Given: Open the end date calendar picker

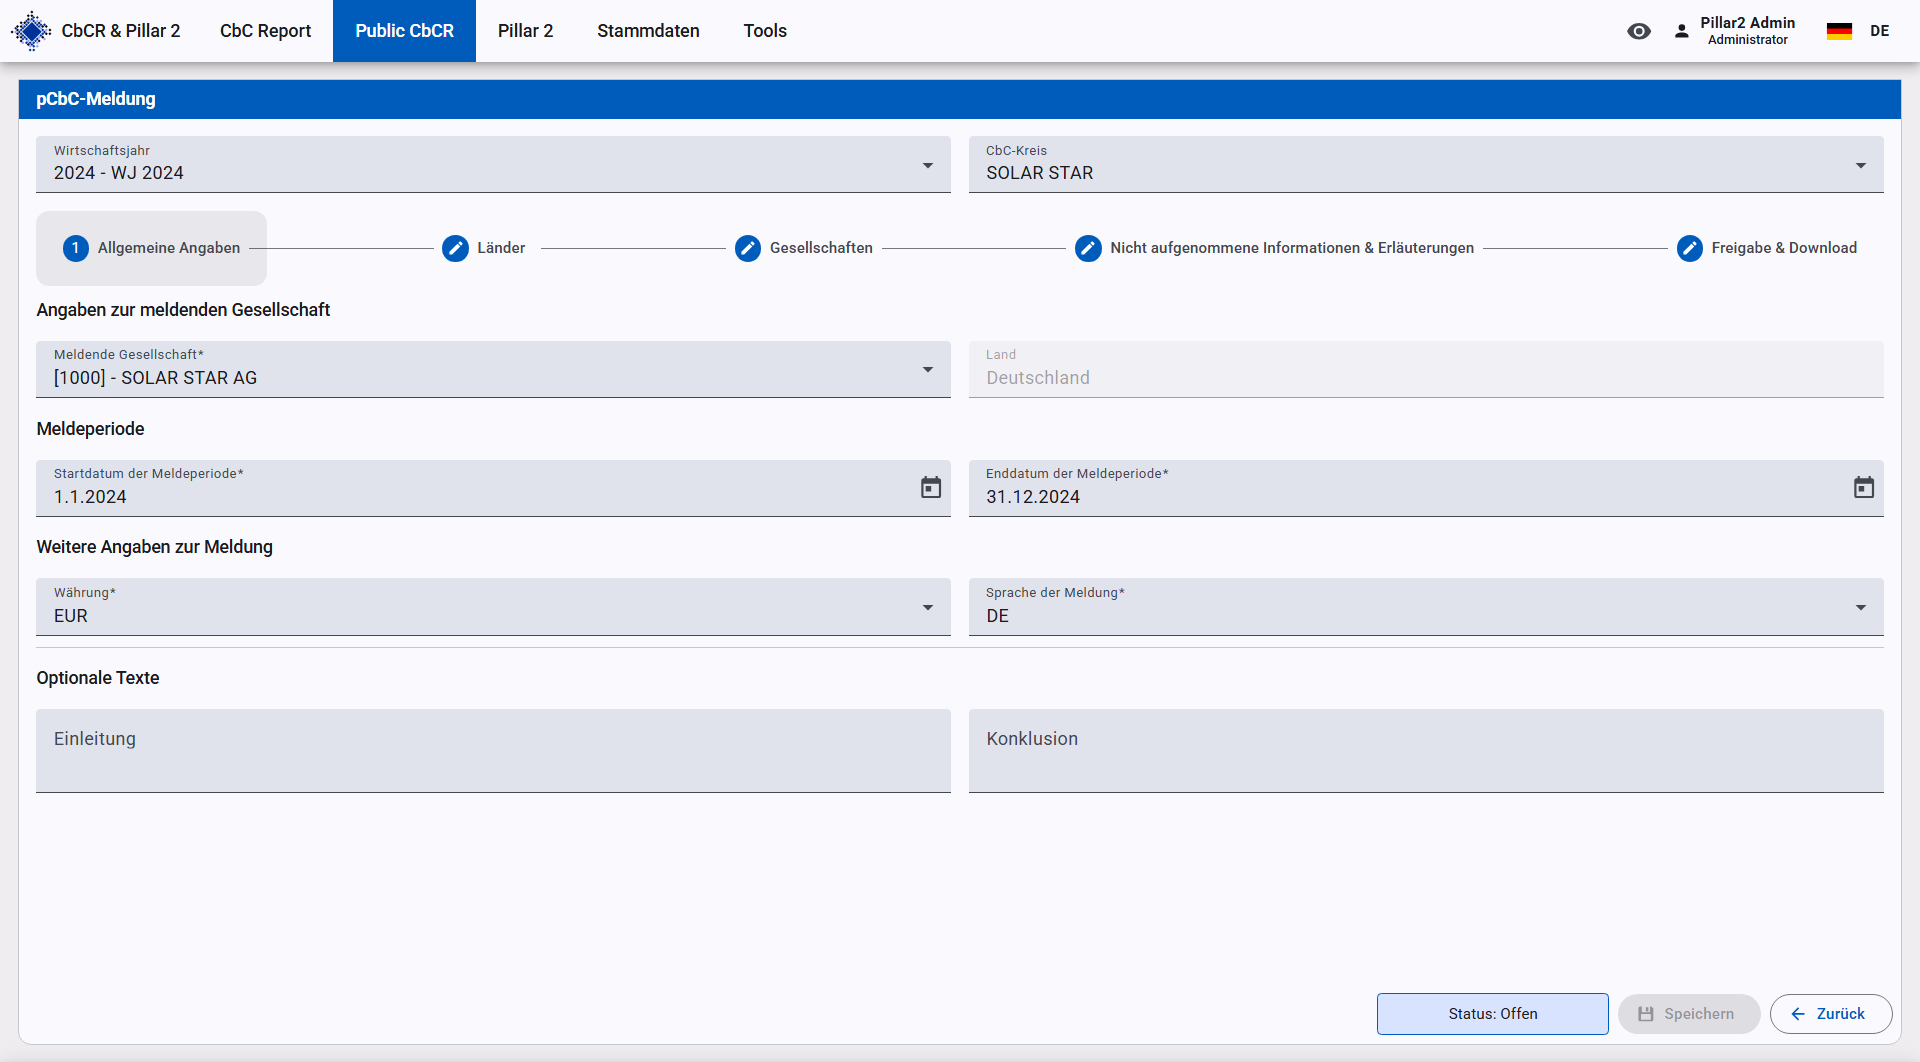Looking at the screenshot, I should pyautogui.click(x=1863, y=488).
